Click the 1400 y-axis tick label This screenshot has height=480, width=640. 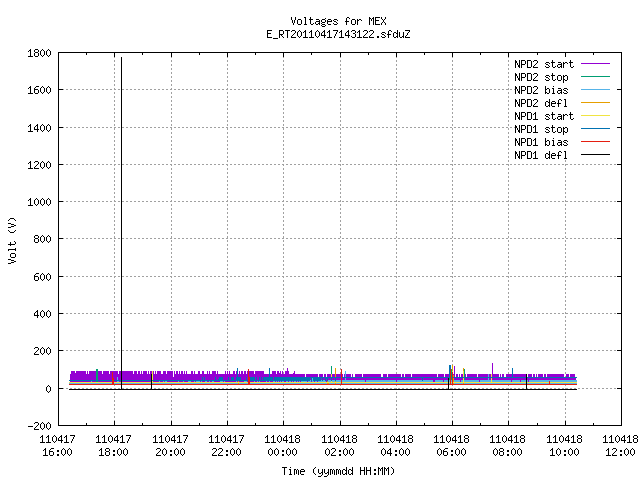[x=39, y=128]
